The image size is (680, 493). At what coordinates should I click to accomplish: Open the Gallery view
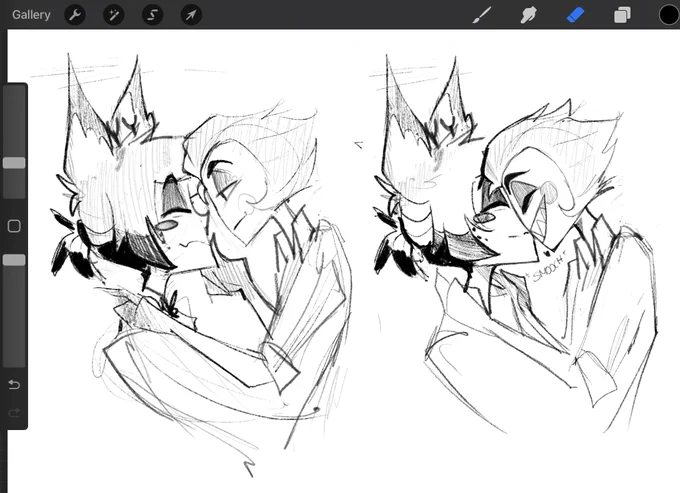click(31, 15)
